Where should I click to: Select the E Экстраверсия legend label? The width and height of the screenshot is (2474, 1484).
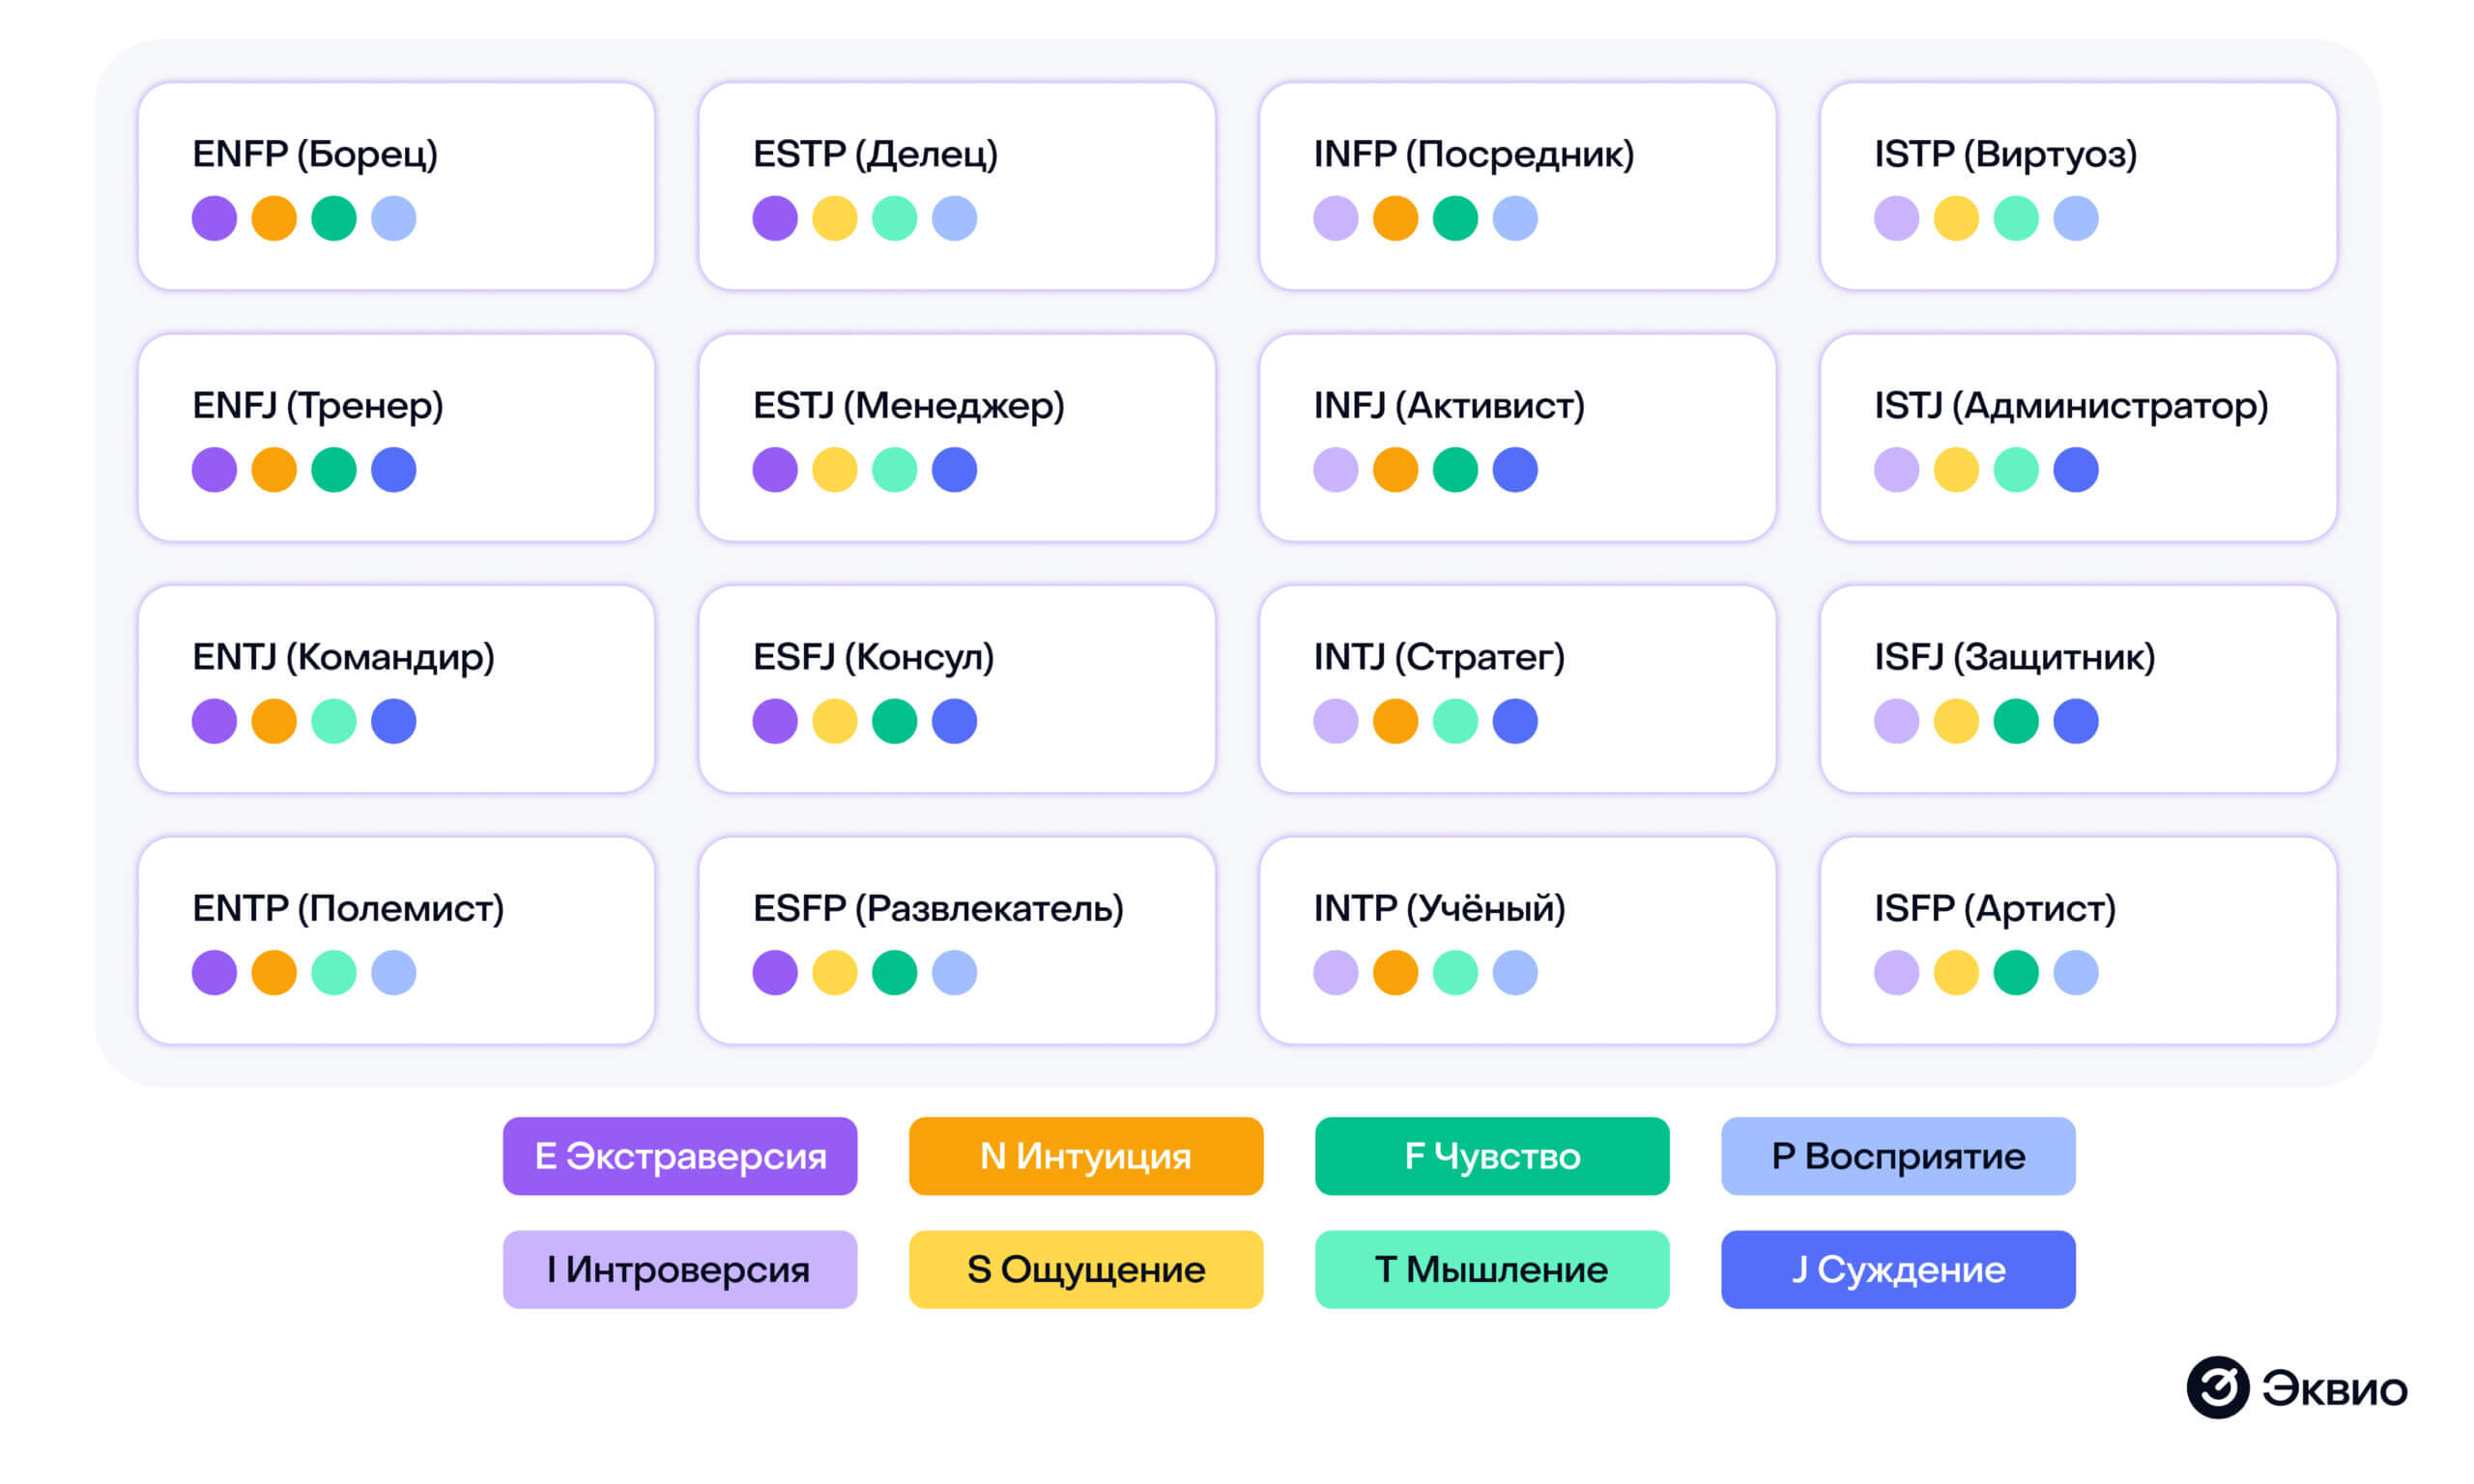tap(680, 1156)
